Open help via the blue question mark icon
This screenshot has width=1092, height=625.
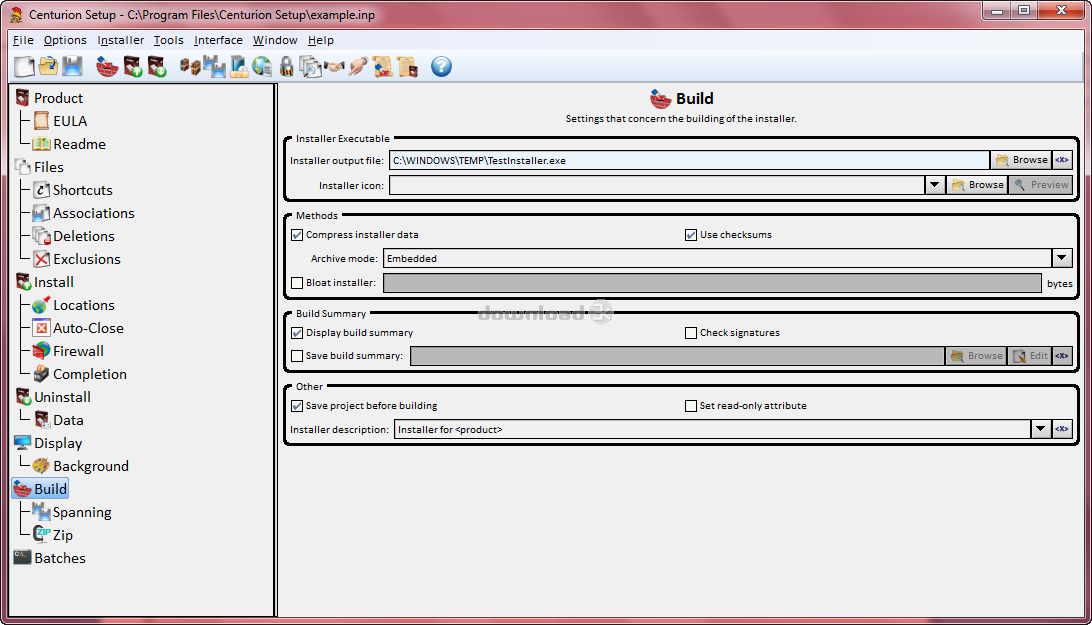tap(441, 67)
